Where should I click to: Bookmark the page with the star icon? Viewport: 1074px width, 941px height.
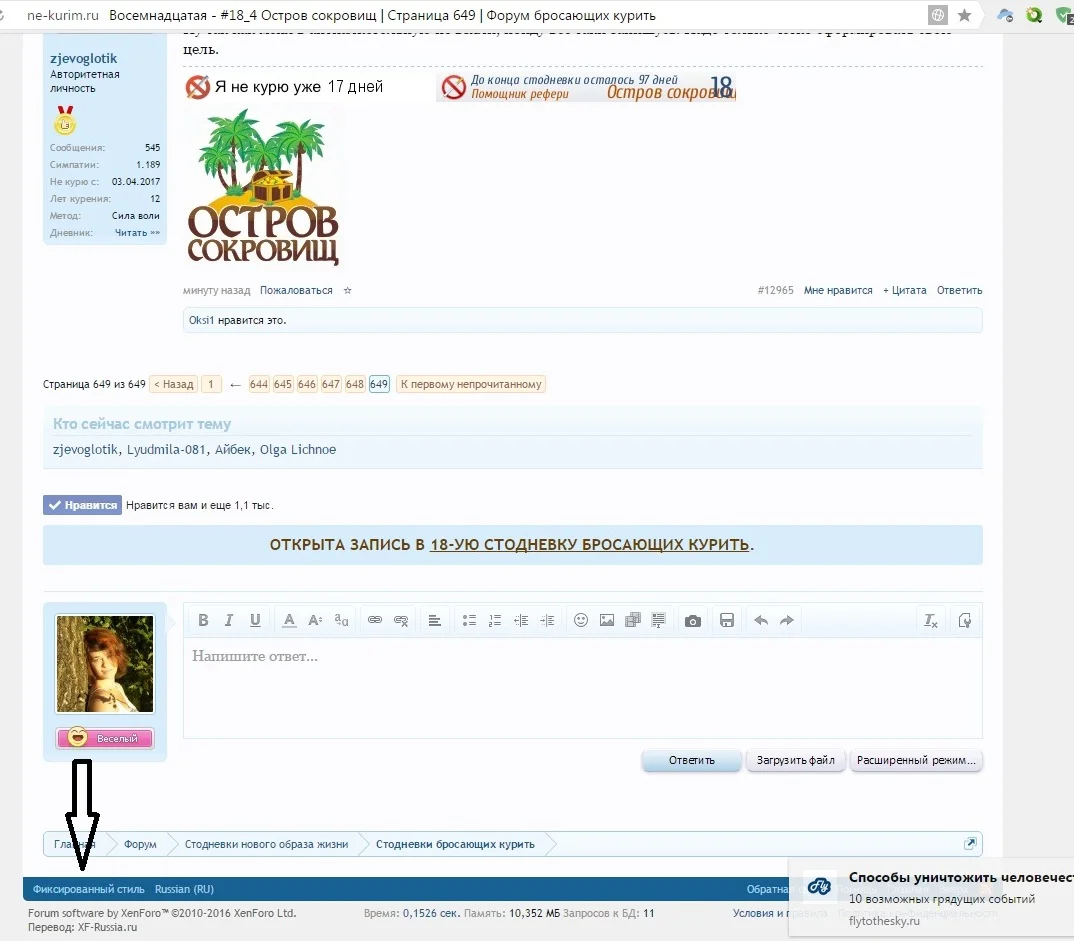pos(964,15)
